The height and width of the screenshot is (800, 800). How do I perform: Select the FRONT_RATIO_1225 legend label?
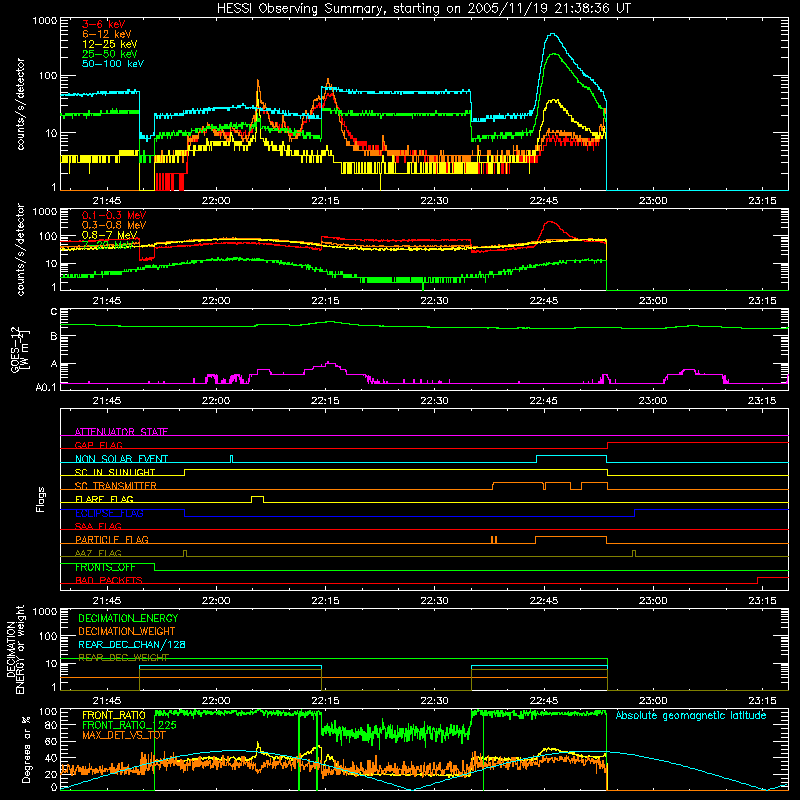pos(130,725)
